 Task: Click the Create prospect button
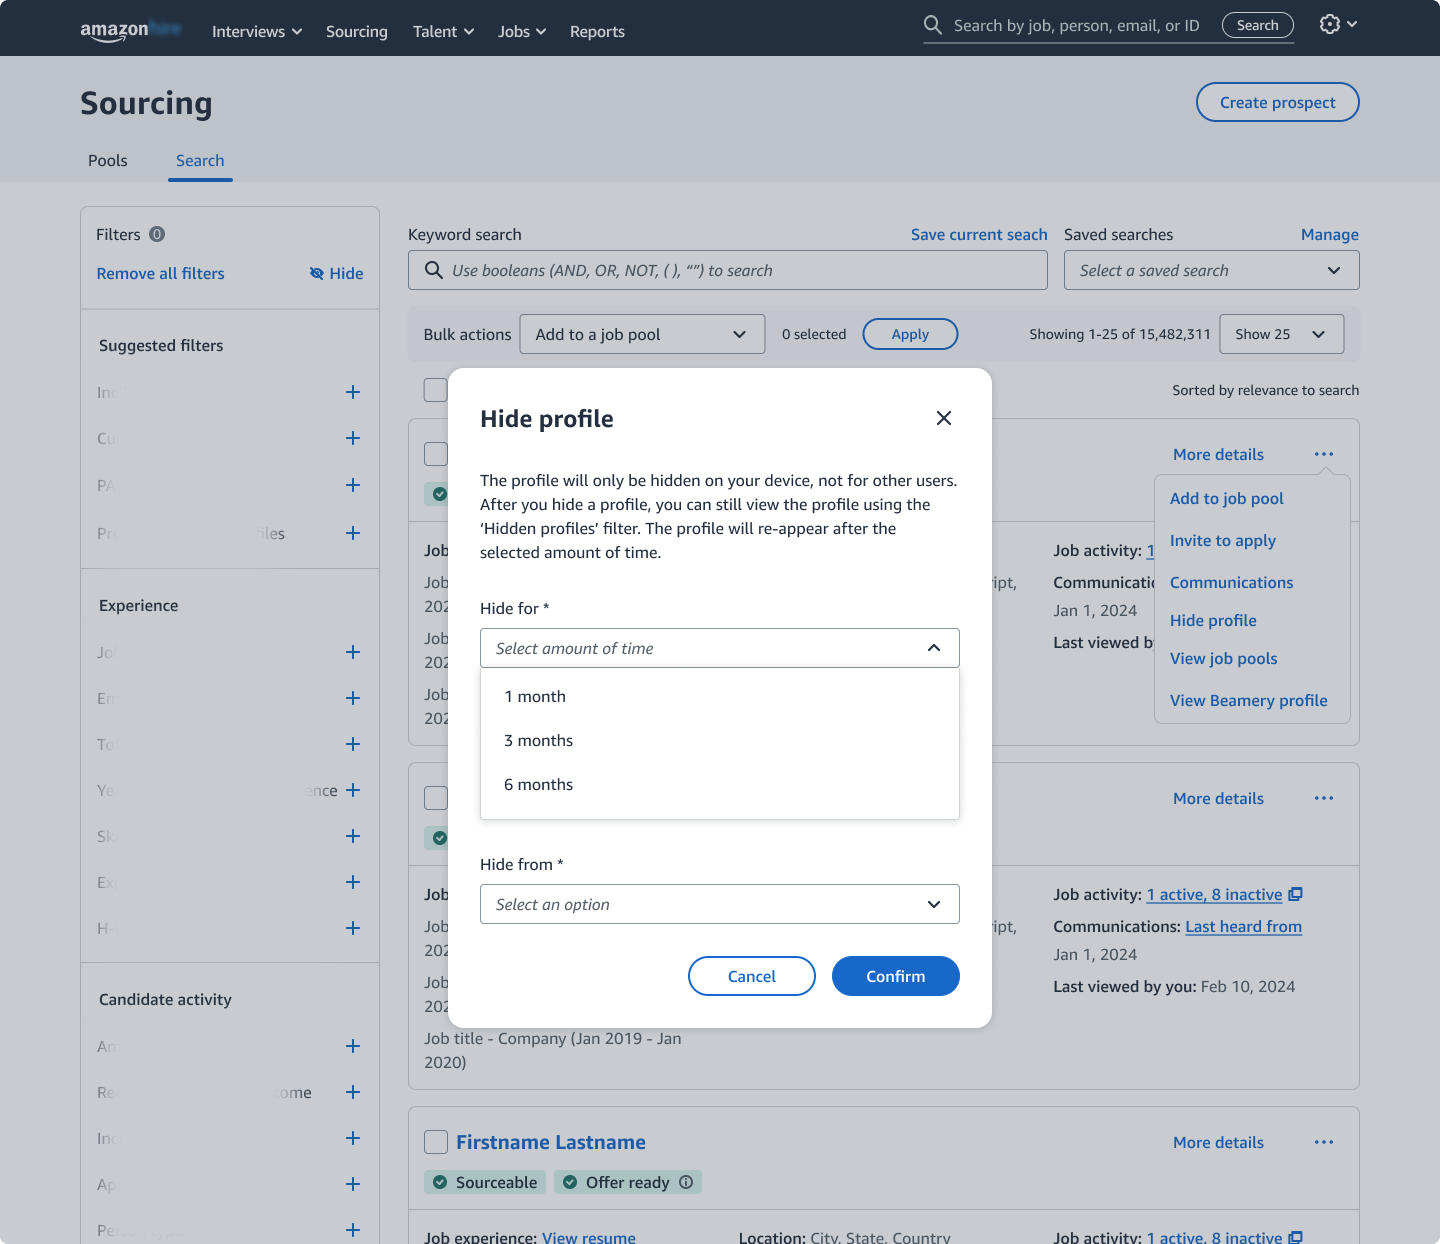pyautogui.click(x=1278, y=102)
